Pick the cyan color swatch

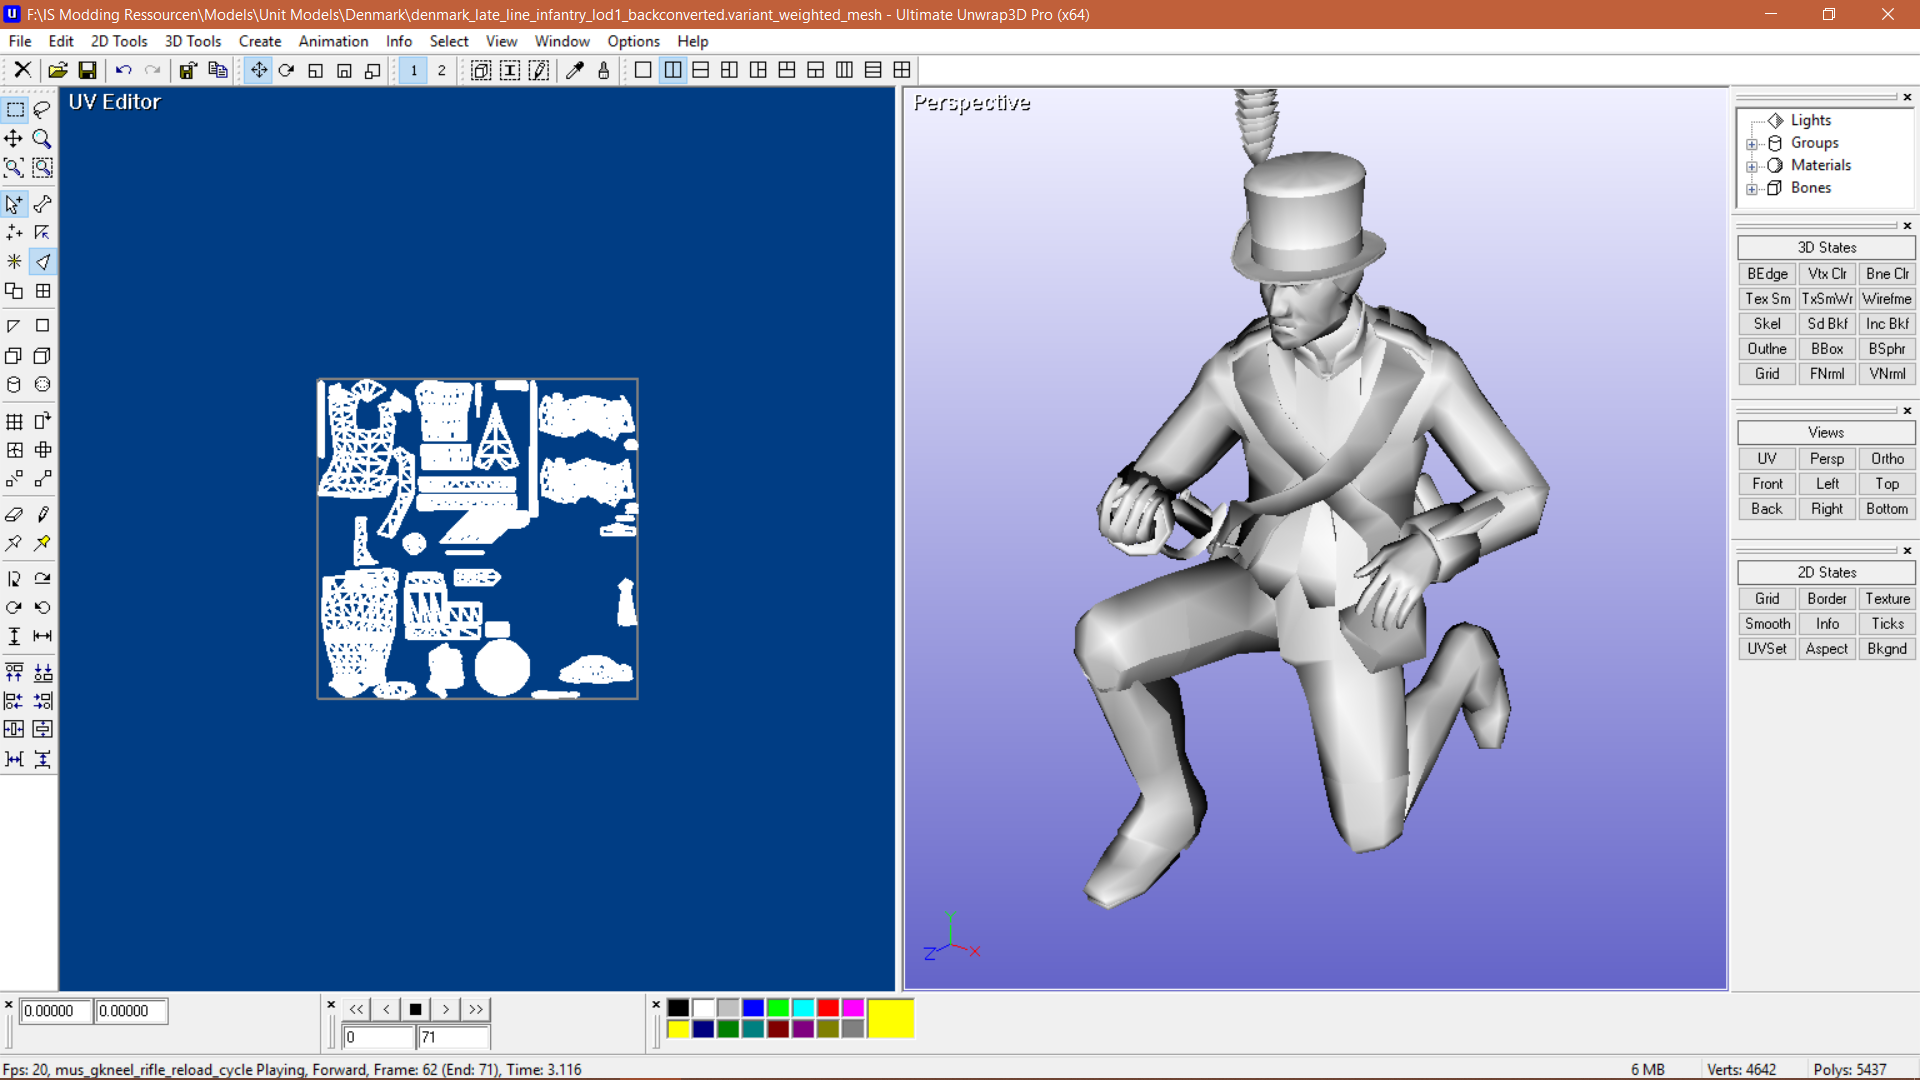click(803, 1007)
